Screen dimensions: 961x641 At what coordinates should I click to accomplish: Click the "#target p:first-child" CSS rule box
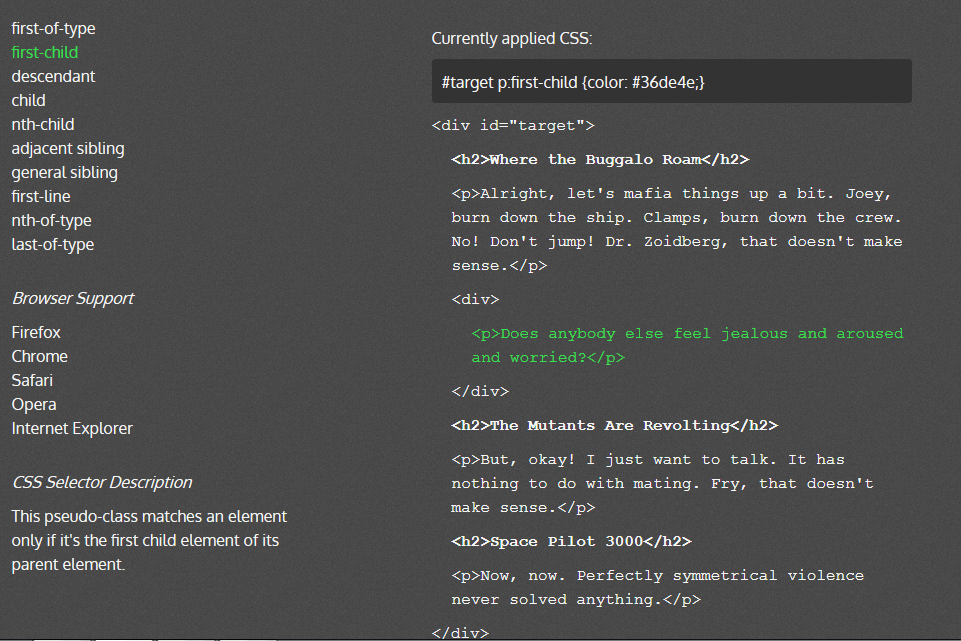pyautogui.click(x=672, y=82)
